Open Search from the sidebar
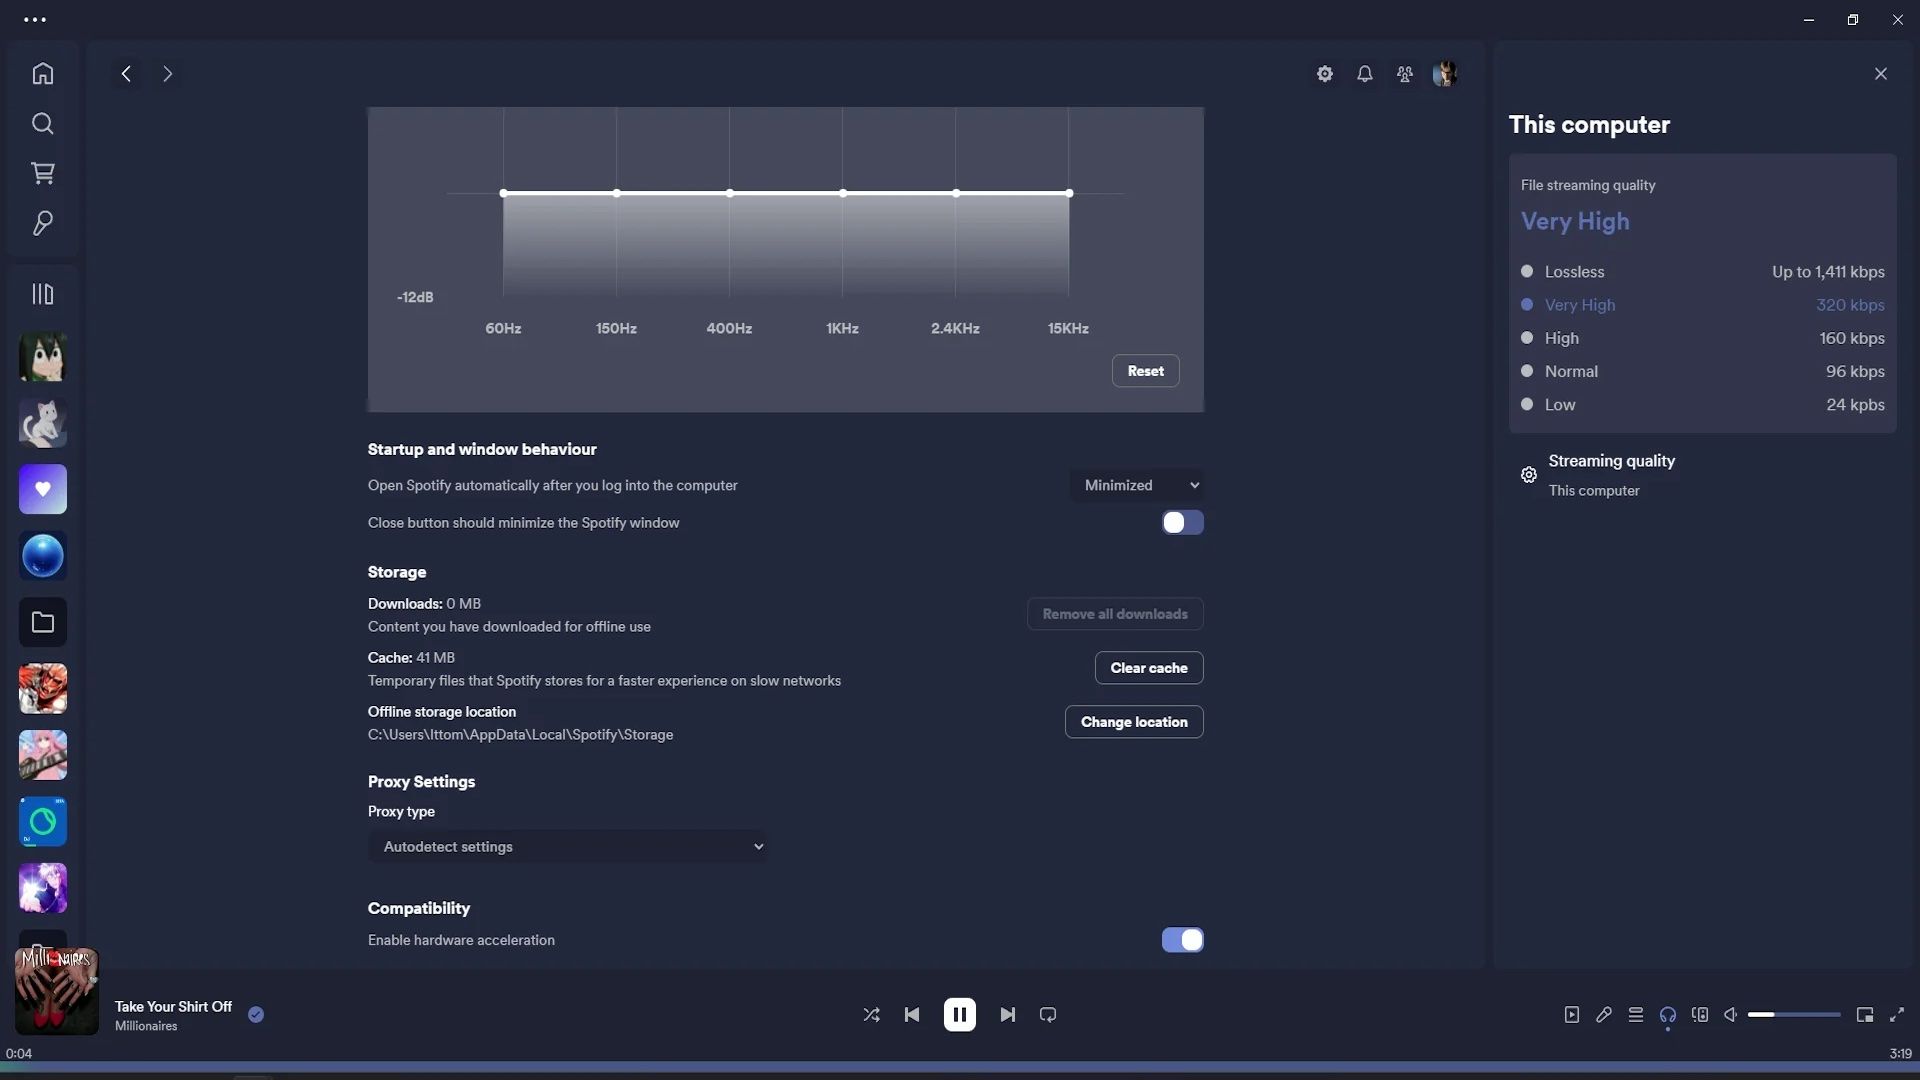 [x=41, y=124]
